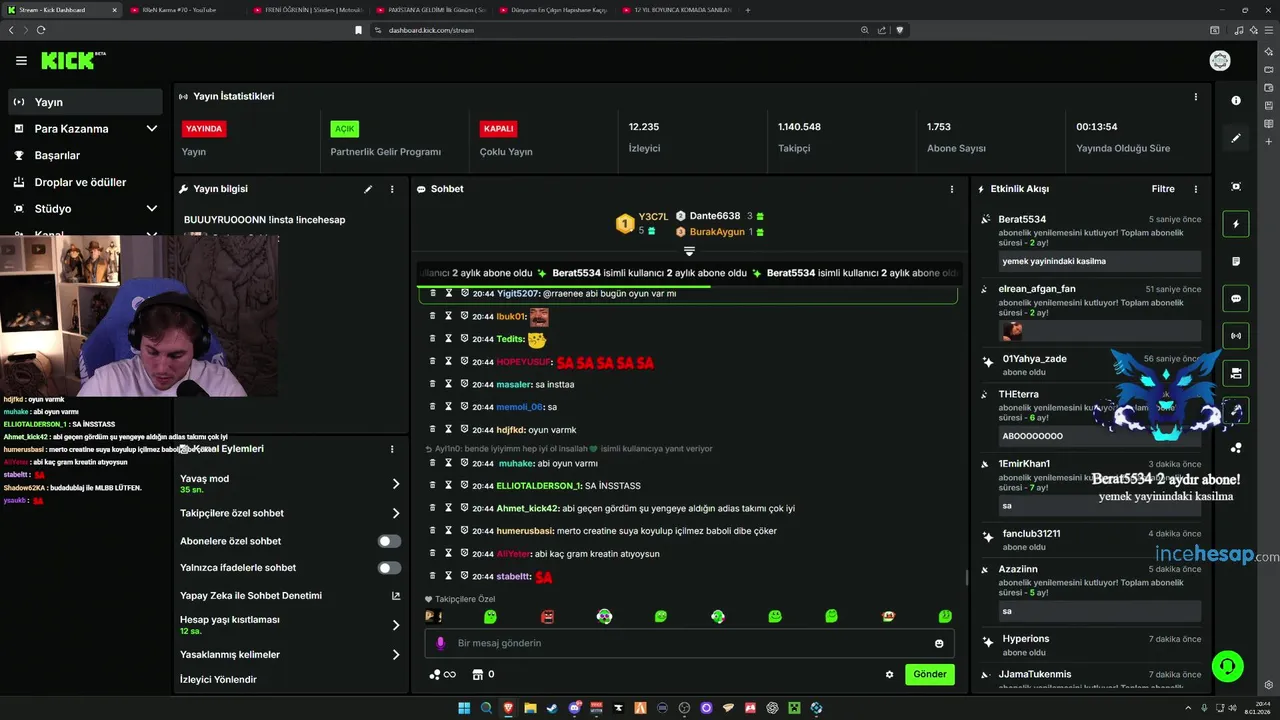Select the red angry emote in the quick emote row
The image size is (1280, 720).
pyautogui.click(x=547, y=617)
